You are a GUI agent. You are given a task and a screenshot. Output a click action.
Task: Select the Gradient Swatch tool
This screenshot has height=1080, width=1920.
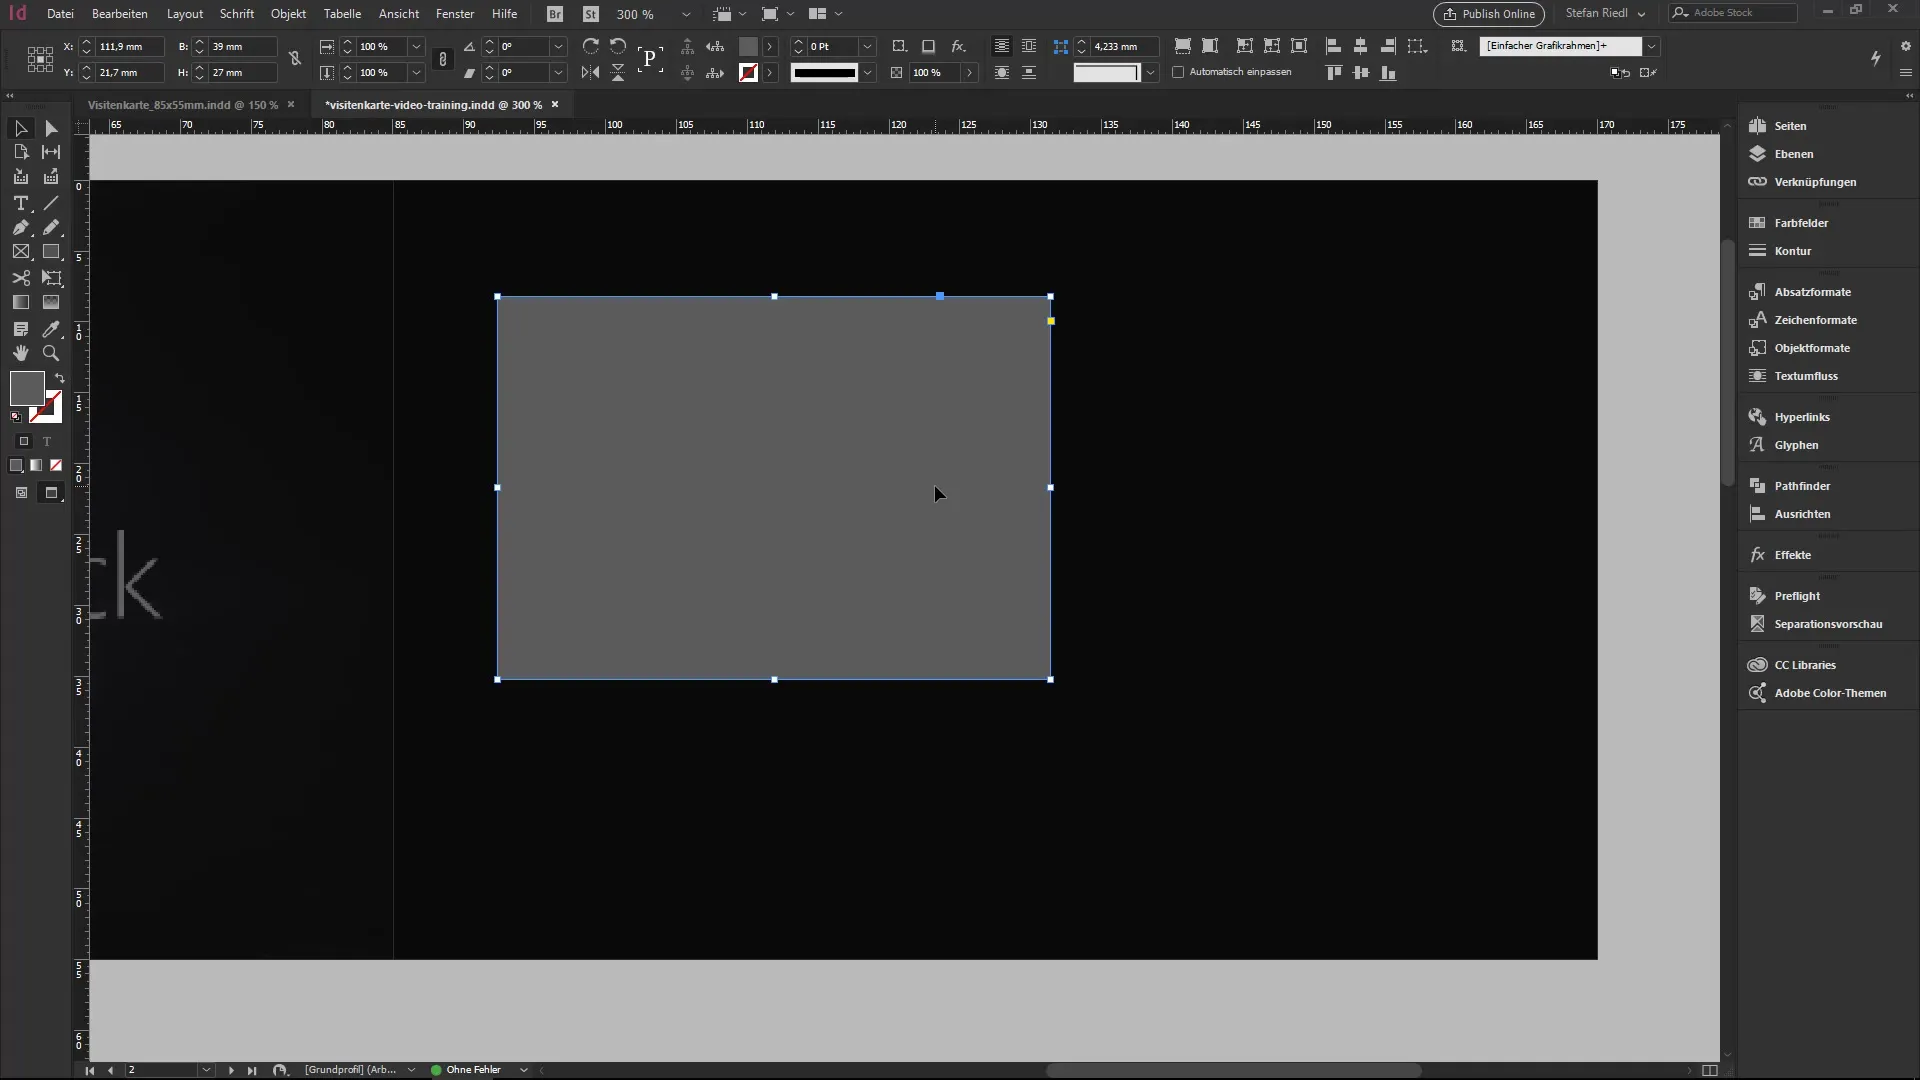point(21,302)
